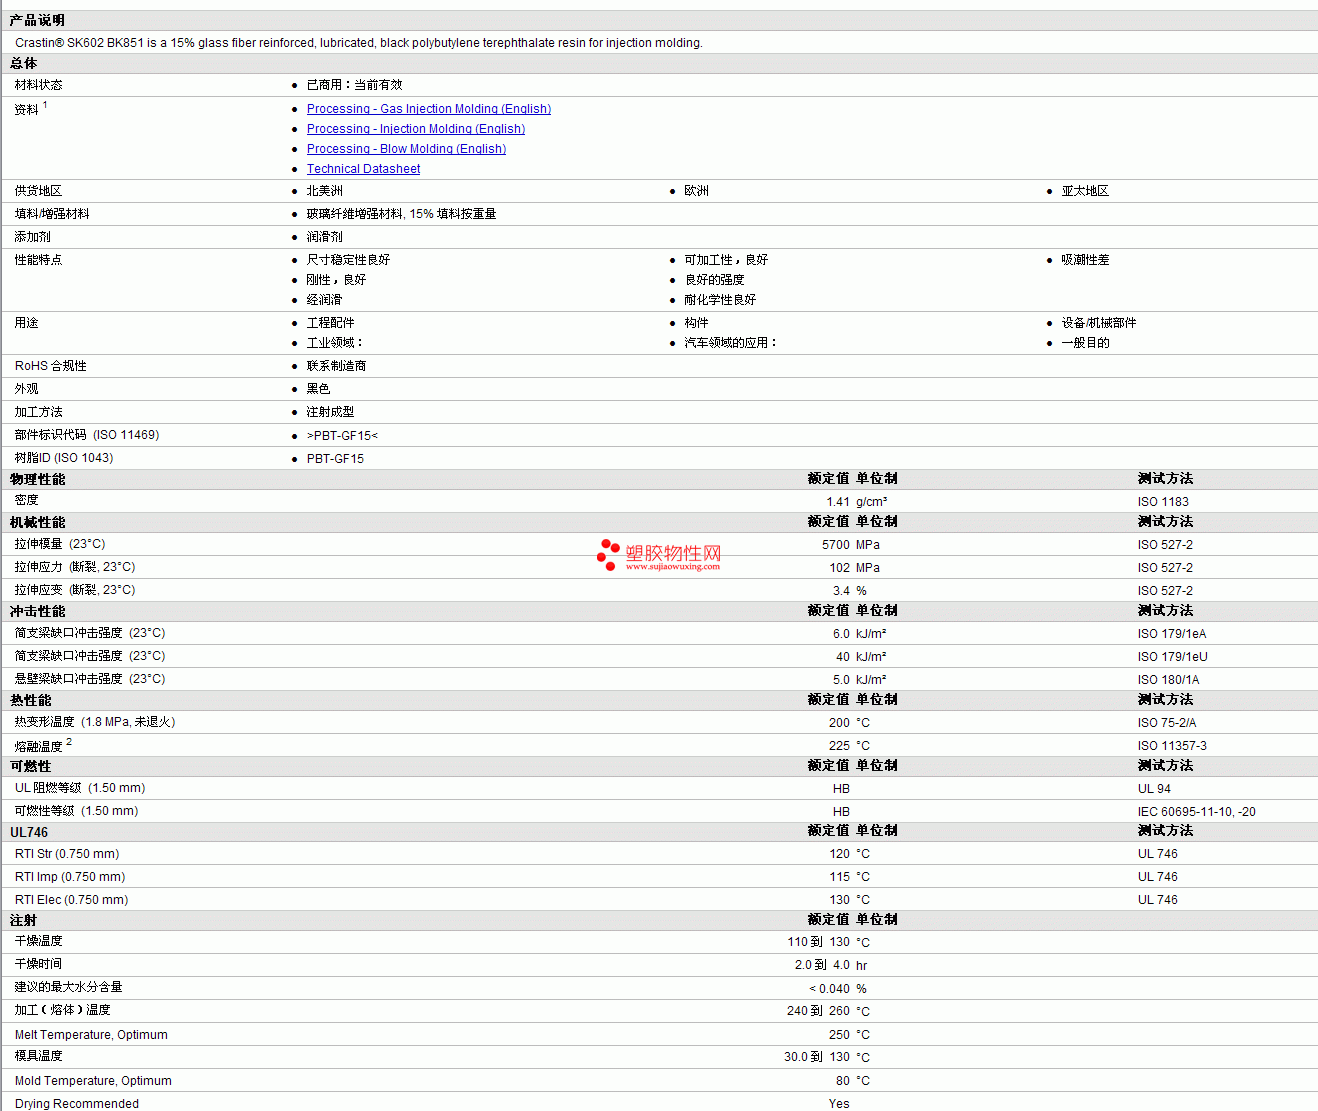Select the tensile stress value '102'
1318x1111 pixels.
coord(840,568)
